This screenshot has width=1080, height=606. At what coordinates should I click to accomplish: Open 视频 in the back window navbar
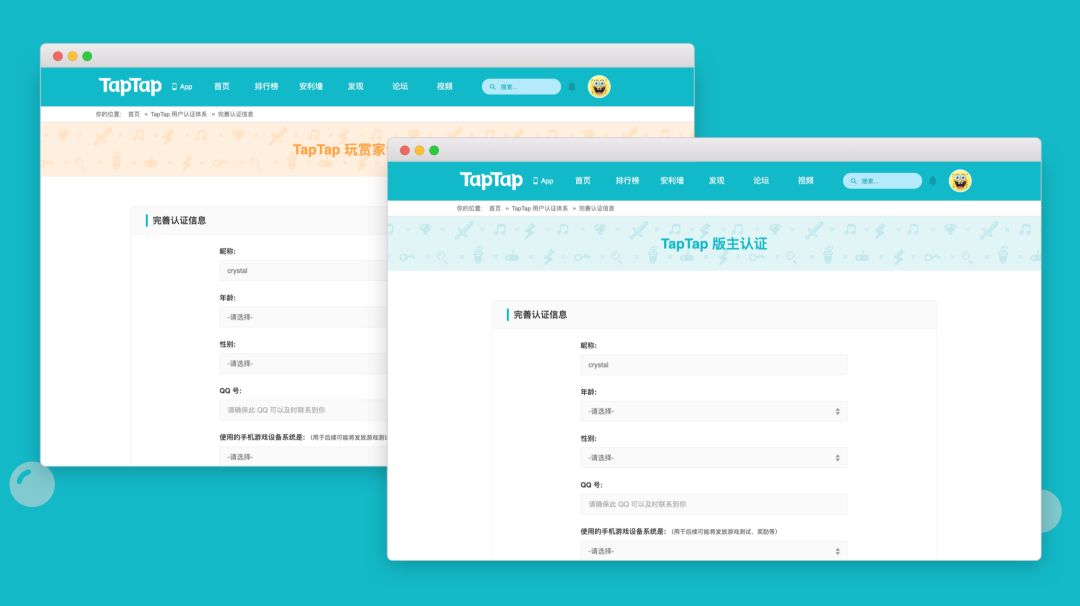[445, 86]
